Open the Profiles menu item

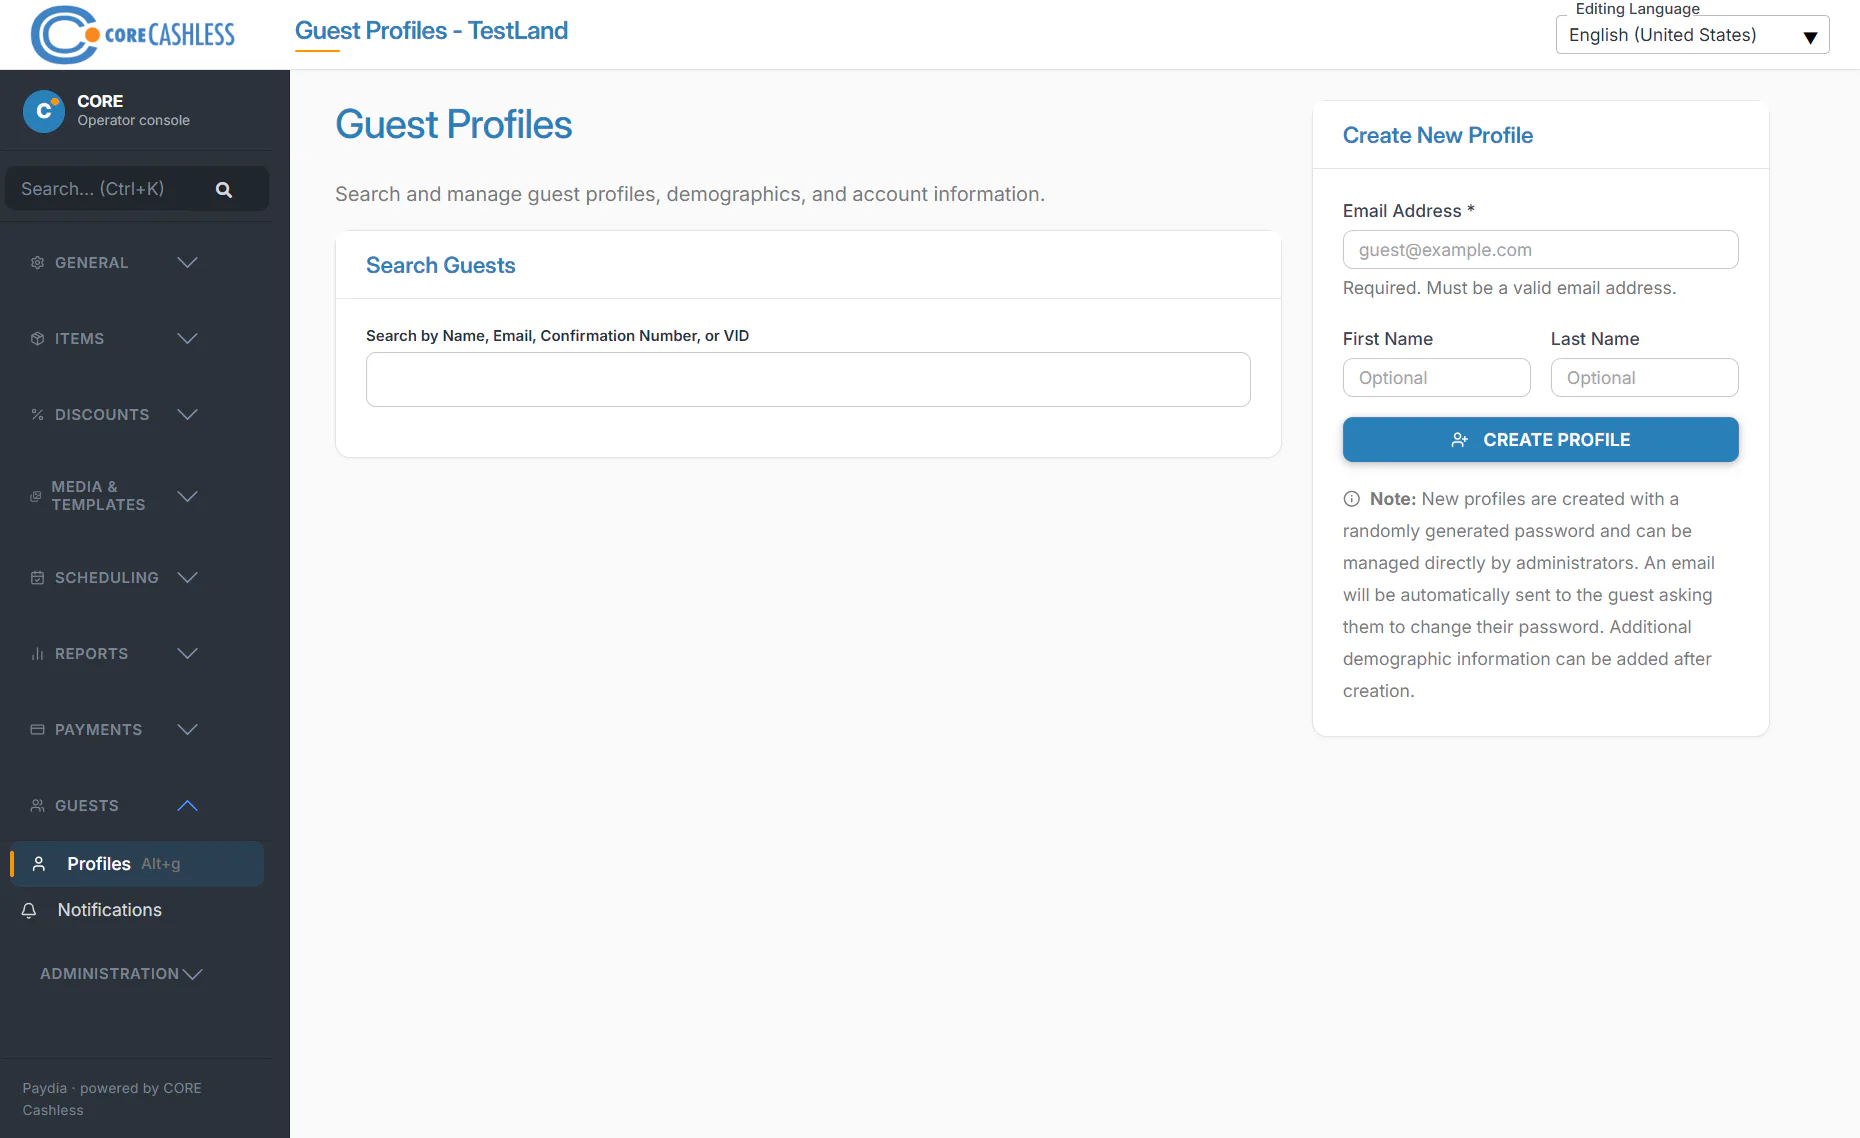click(x=137, y=864)
